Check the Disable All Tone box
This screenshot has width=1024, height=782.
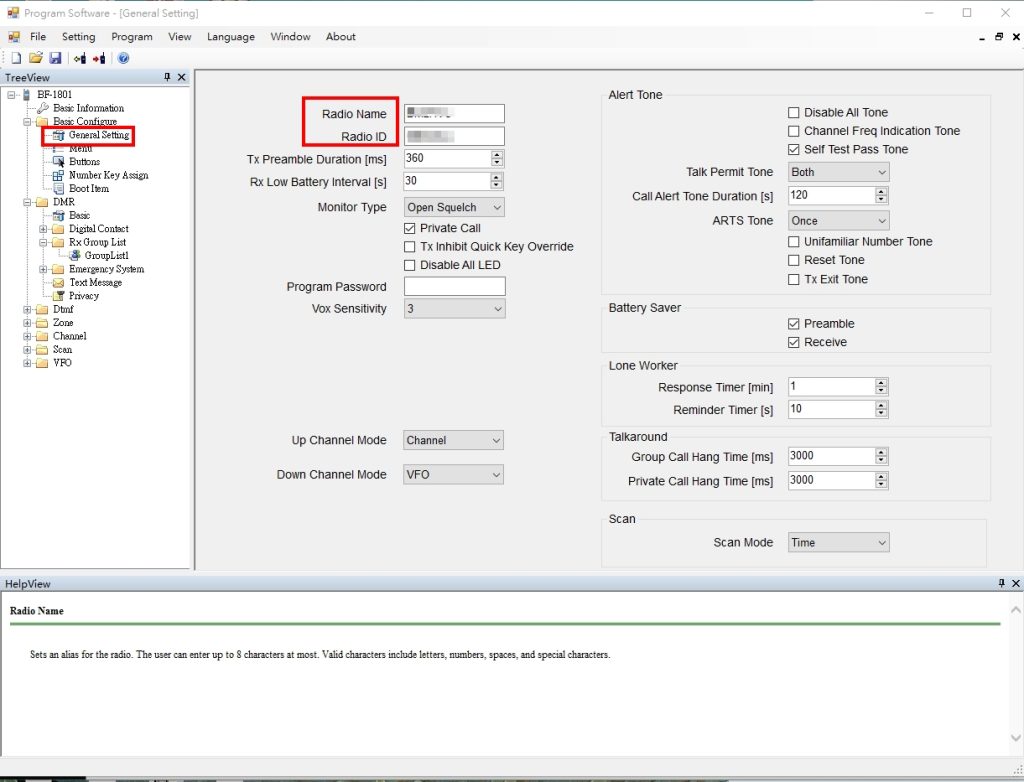(x=793, y=112)
